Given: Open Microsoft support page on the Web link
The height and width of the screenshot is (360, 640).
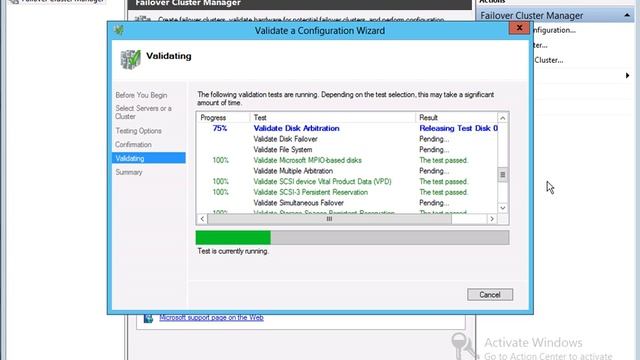Looking at the screenshot, I should pos(211,318).
